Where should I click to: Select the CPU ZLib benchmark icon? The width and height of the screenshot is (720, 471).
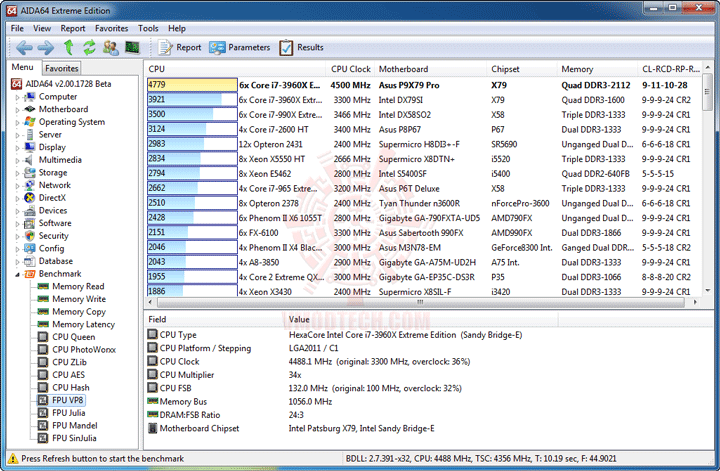coord(43,362)
